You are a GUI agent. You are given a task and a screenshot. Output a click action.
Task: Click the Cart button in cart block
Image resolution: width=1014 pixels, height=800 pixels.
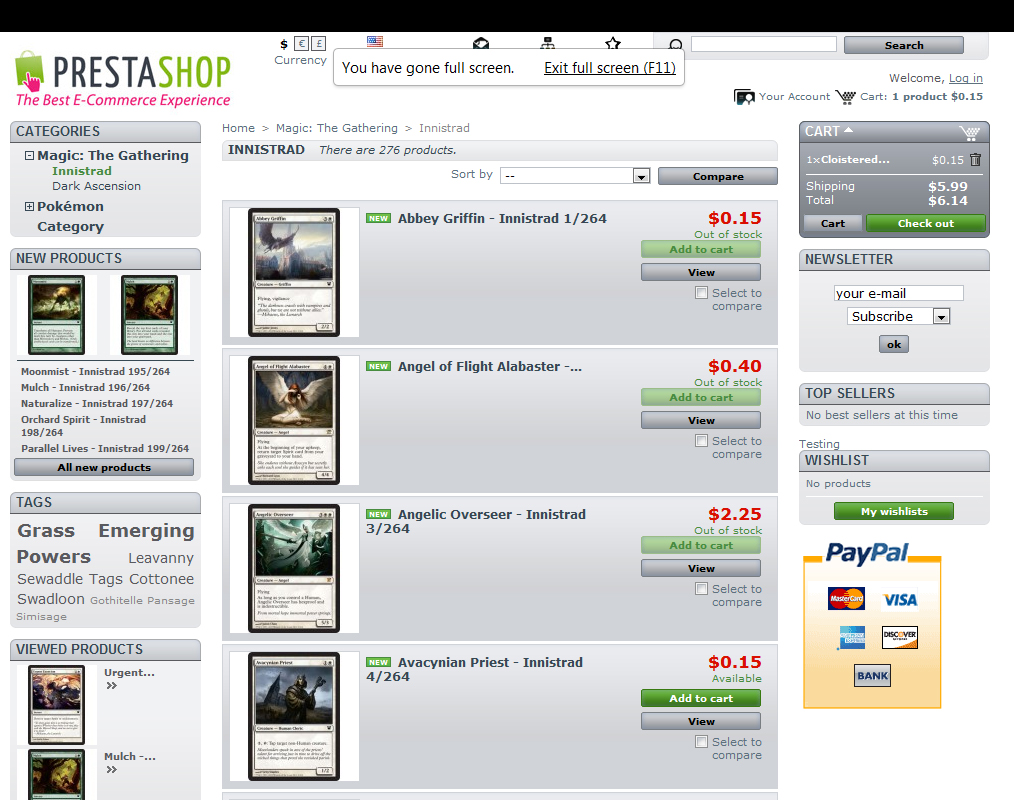833,223
